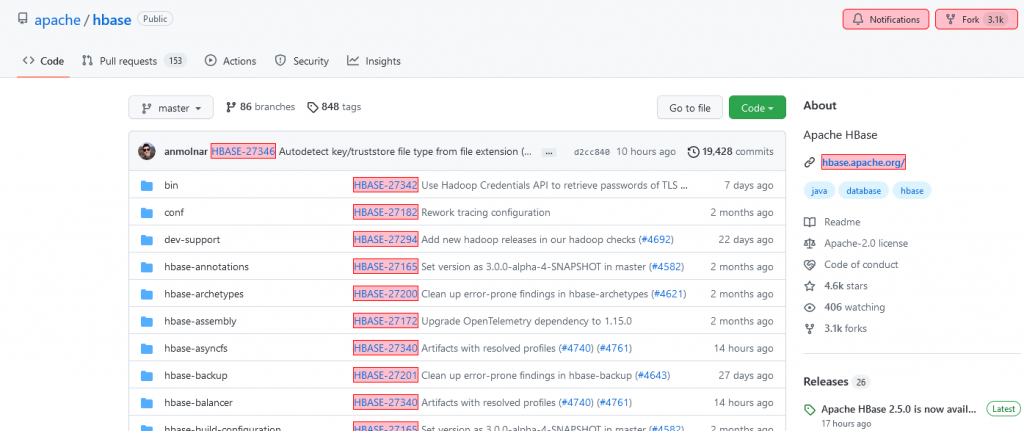Image resolution: width=1024 pixels, height=431 pixels.
Task: Click the hbase-asyncfs folder icon
Action: [x=146, y=348]
